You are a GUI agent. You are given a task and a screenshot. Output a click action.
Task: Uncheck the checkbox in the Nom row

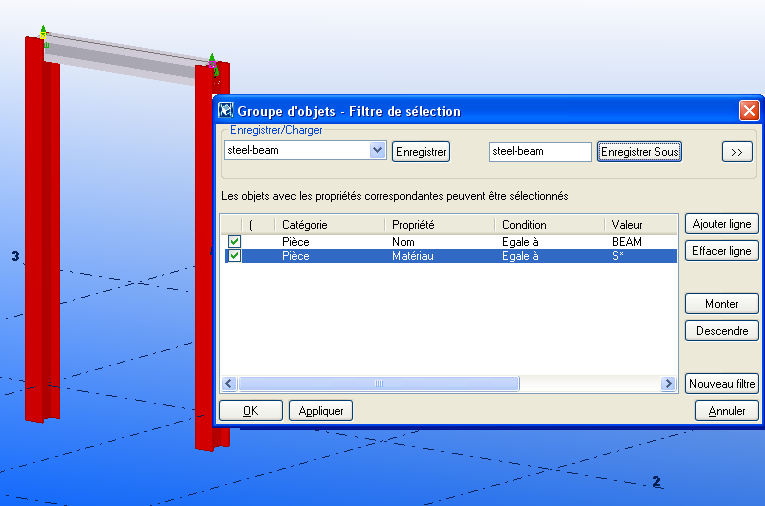(234, 242)
